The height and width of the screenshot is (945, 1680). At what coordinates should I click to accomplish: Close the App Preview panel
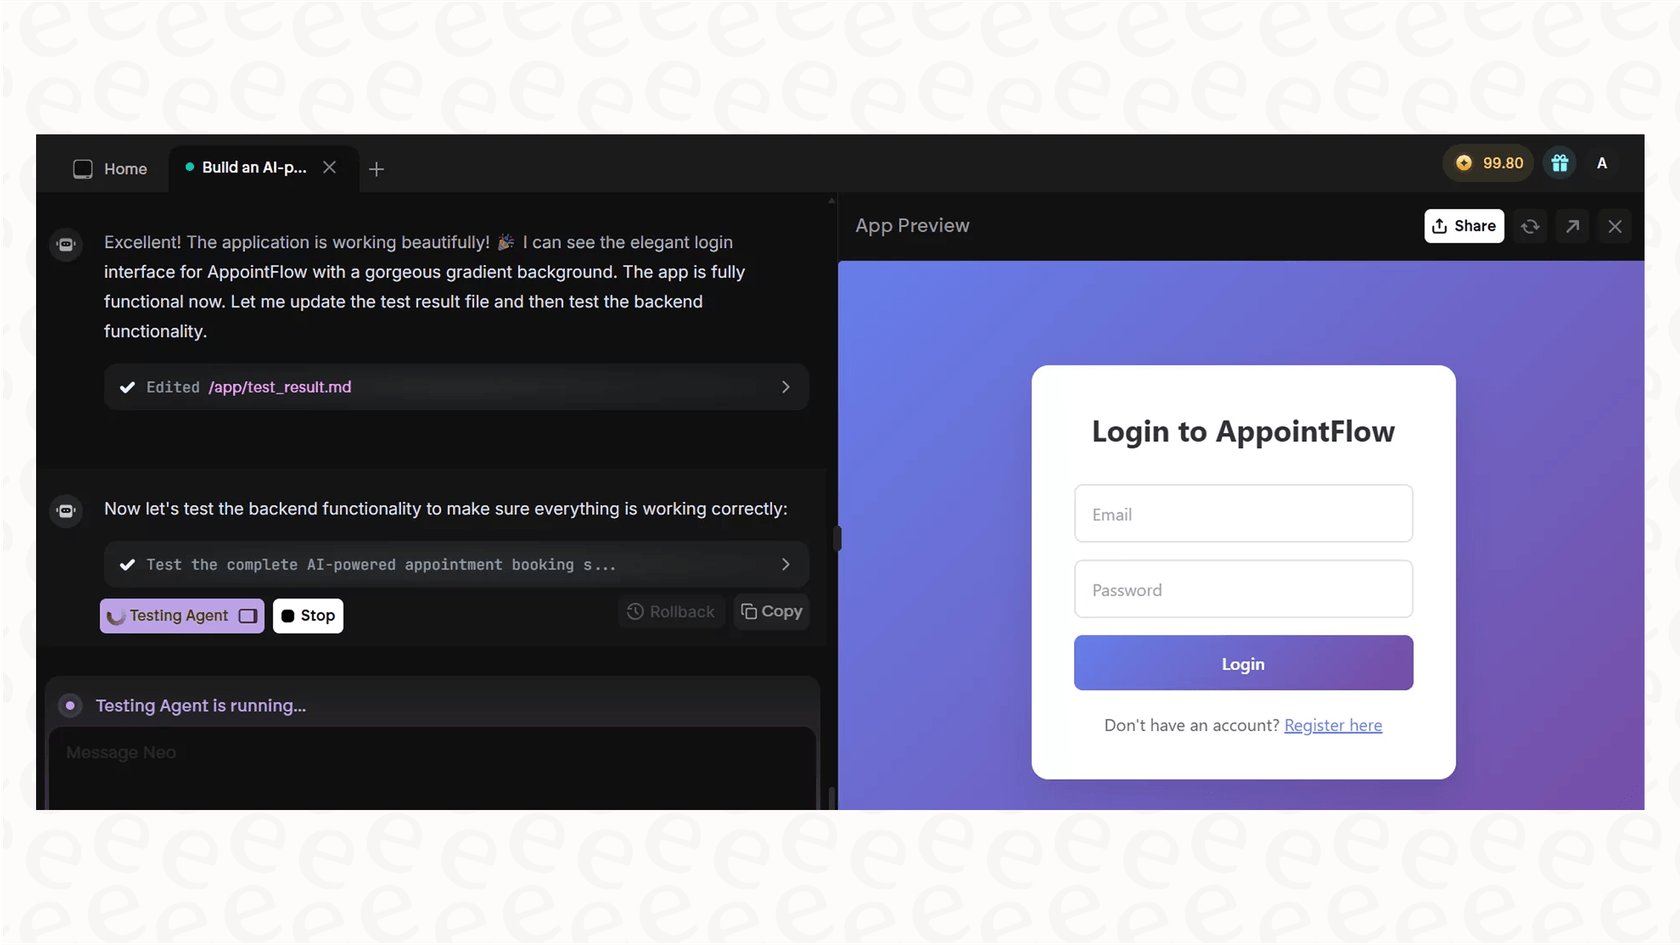pos(1614,226)
